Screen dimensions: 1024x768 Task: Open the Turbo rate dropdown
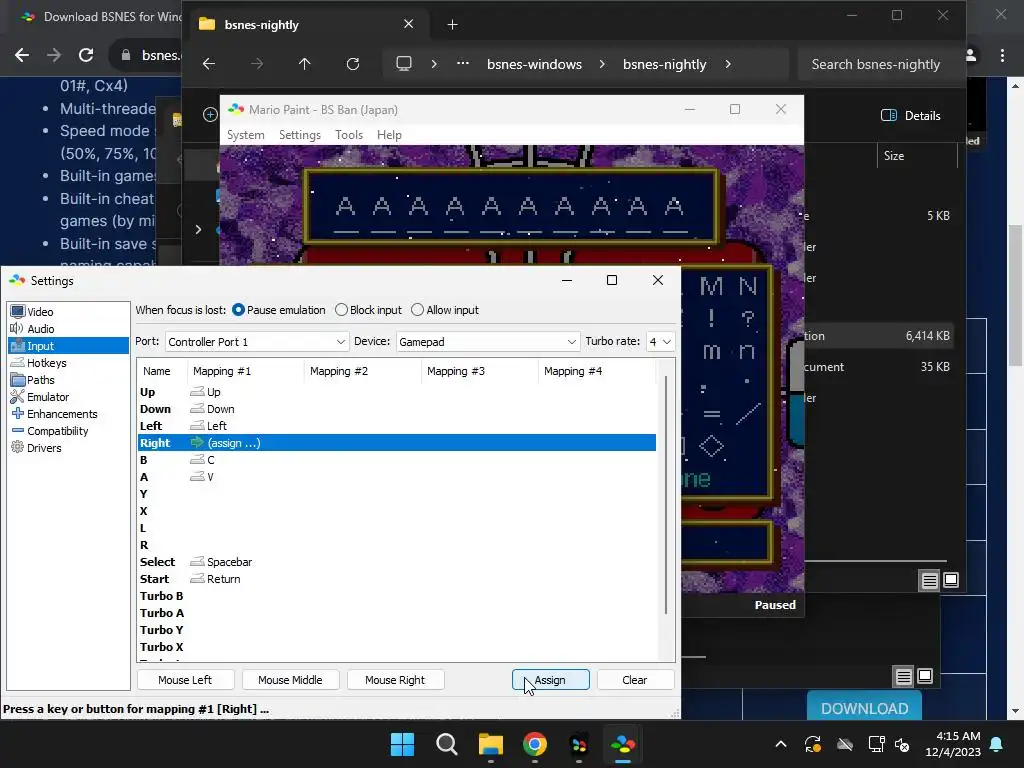[660, 342]
